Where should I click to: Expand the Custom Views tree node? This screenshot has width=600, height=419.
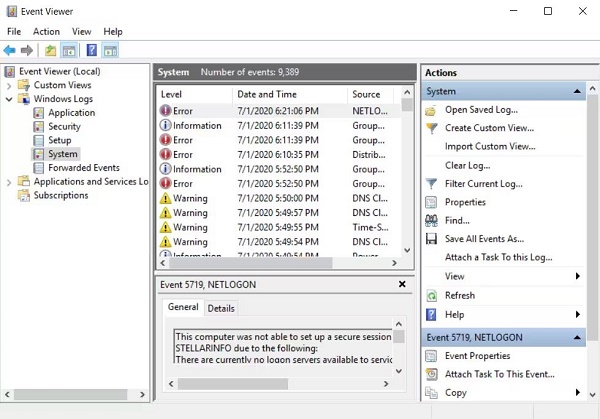click(9, 86)
